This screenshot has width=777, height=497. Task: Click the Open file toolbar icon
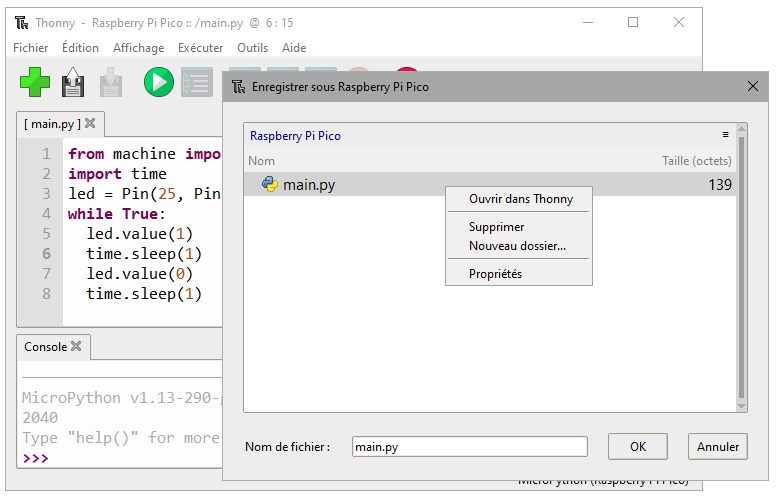coord(73,82)
